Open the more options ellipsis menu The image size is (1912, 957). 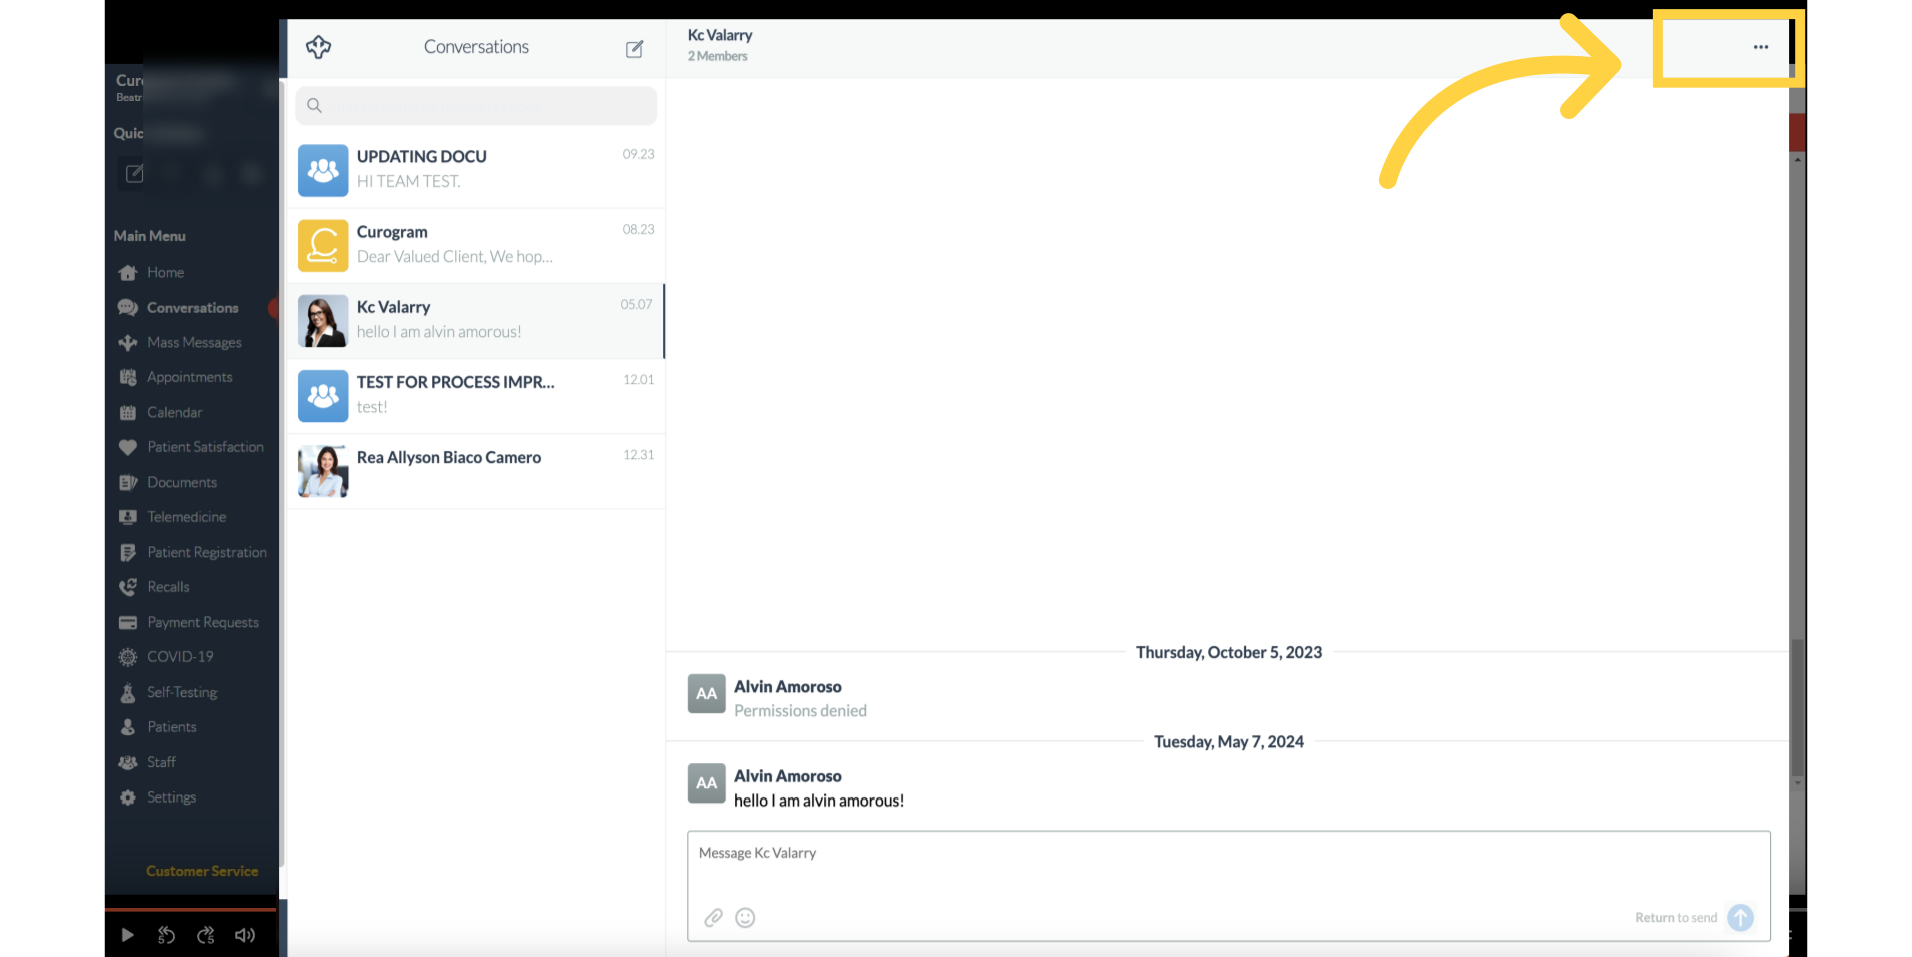[x=1760, y=47]
